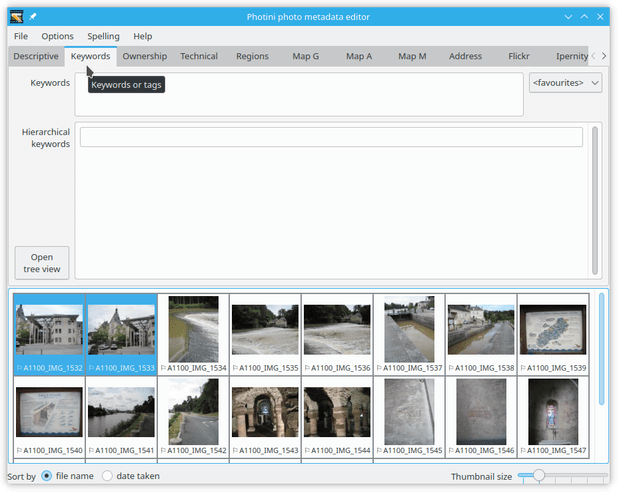Viewport: 618px width, 492px height.
Task: Open the Regions tab
Action: 252,56
